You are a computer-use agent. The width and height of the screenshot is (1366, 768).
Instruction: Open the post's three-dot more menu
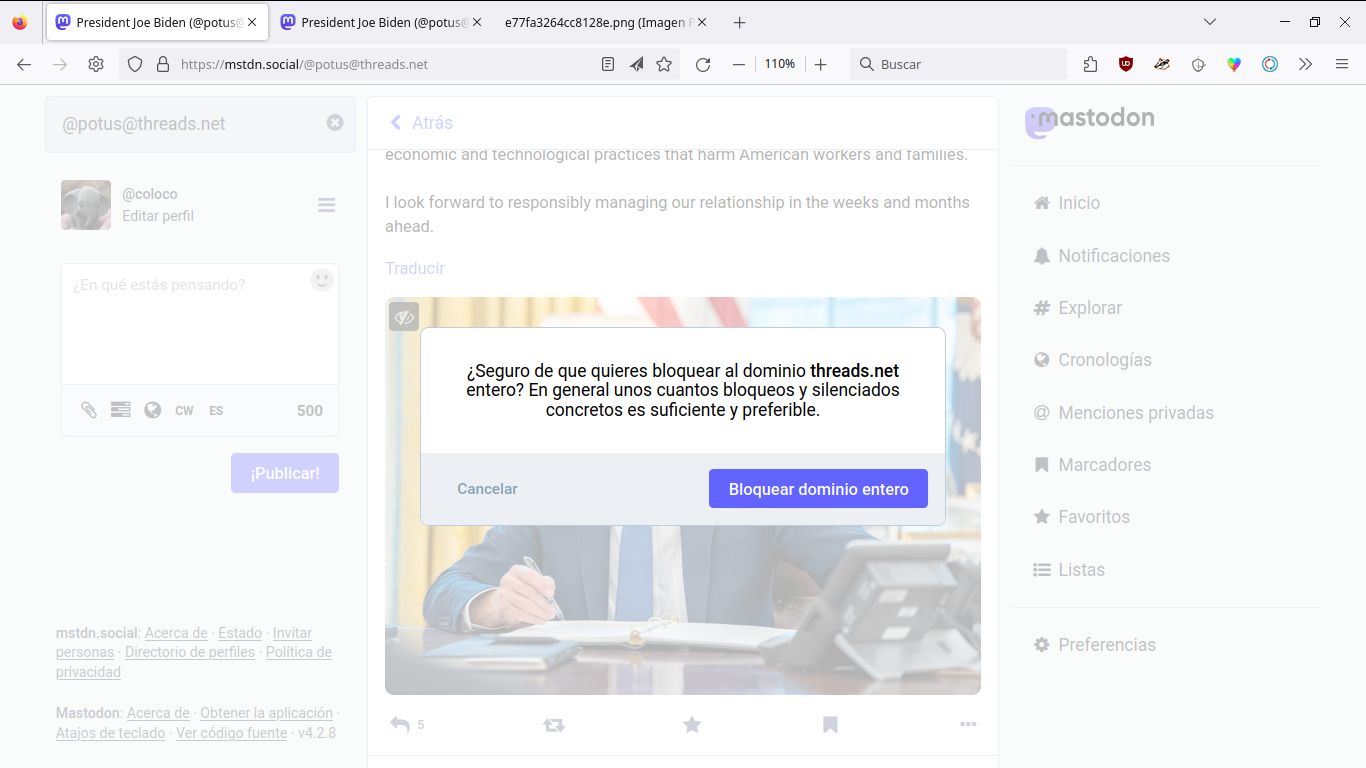coord(967,724)
